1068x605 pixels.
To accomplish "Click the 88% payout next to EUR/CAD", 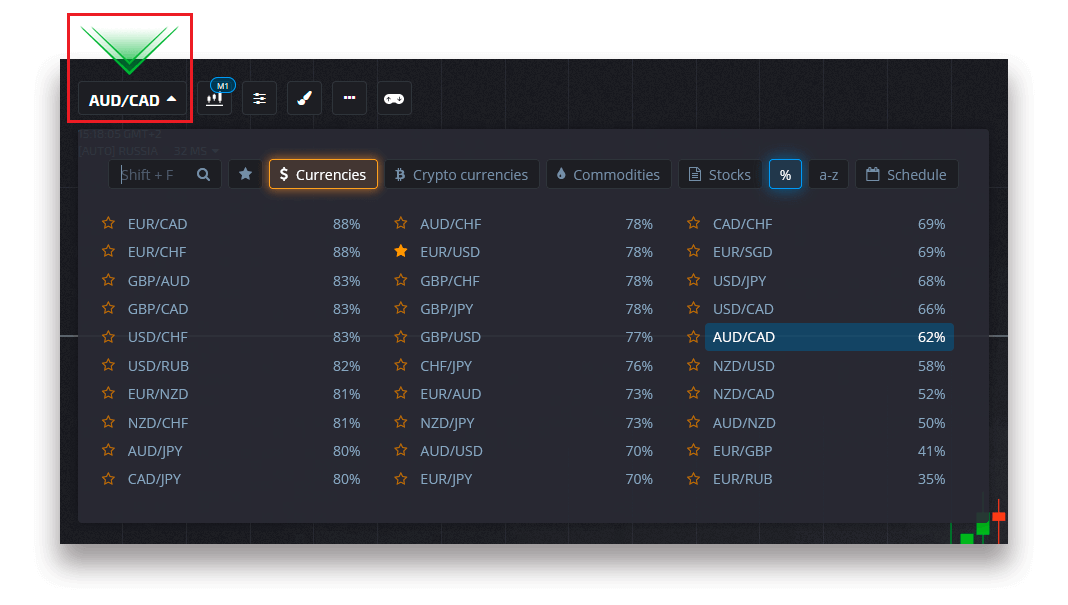I will tap(347, 223).
